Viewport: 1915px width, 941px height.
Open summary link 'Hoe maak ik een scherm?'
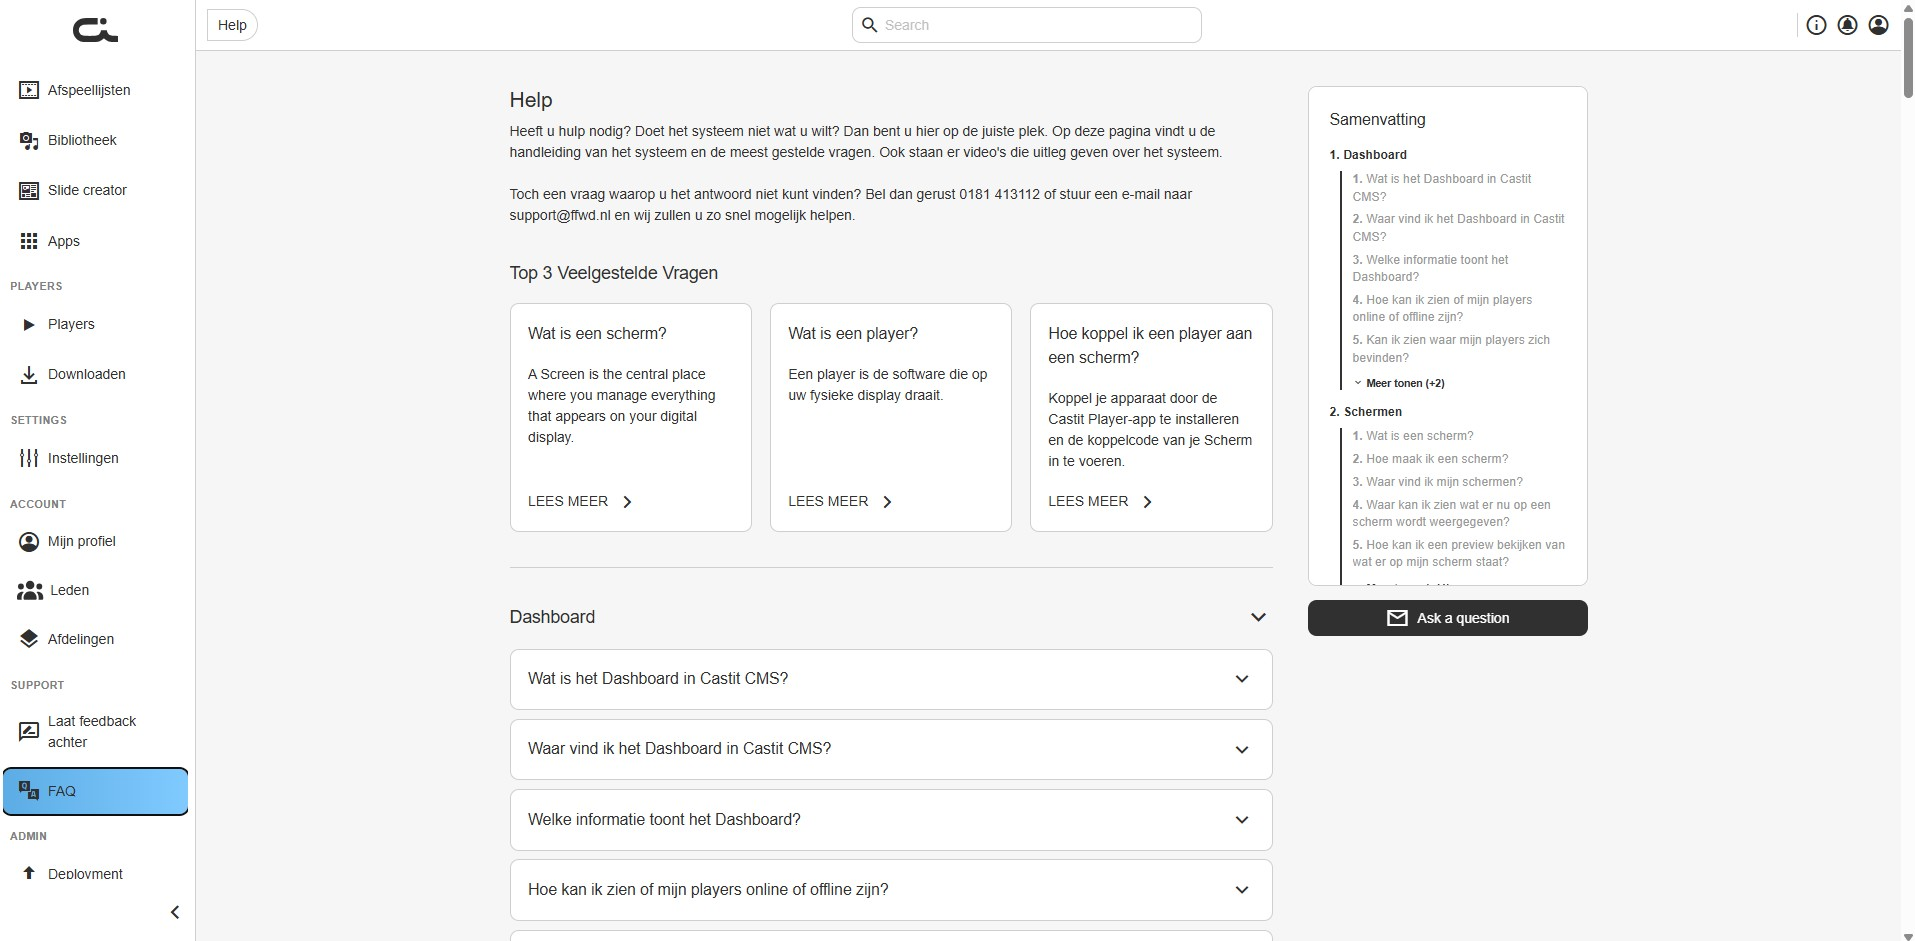[1431, 459]
